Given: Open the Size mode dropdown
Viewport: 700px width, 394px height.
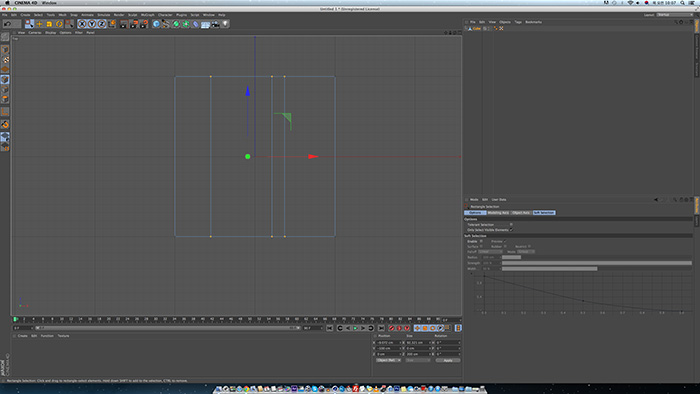Looking at the screenshot, I should tap(418, 360).
